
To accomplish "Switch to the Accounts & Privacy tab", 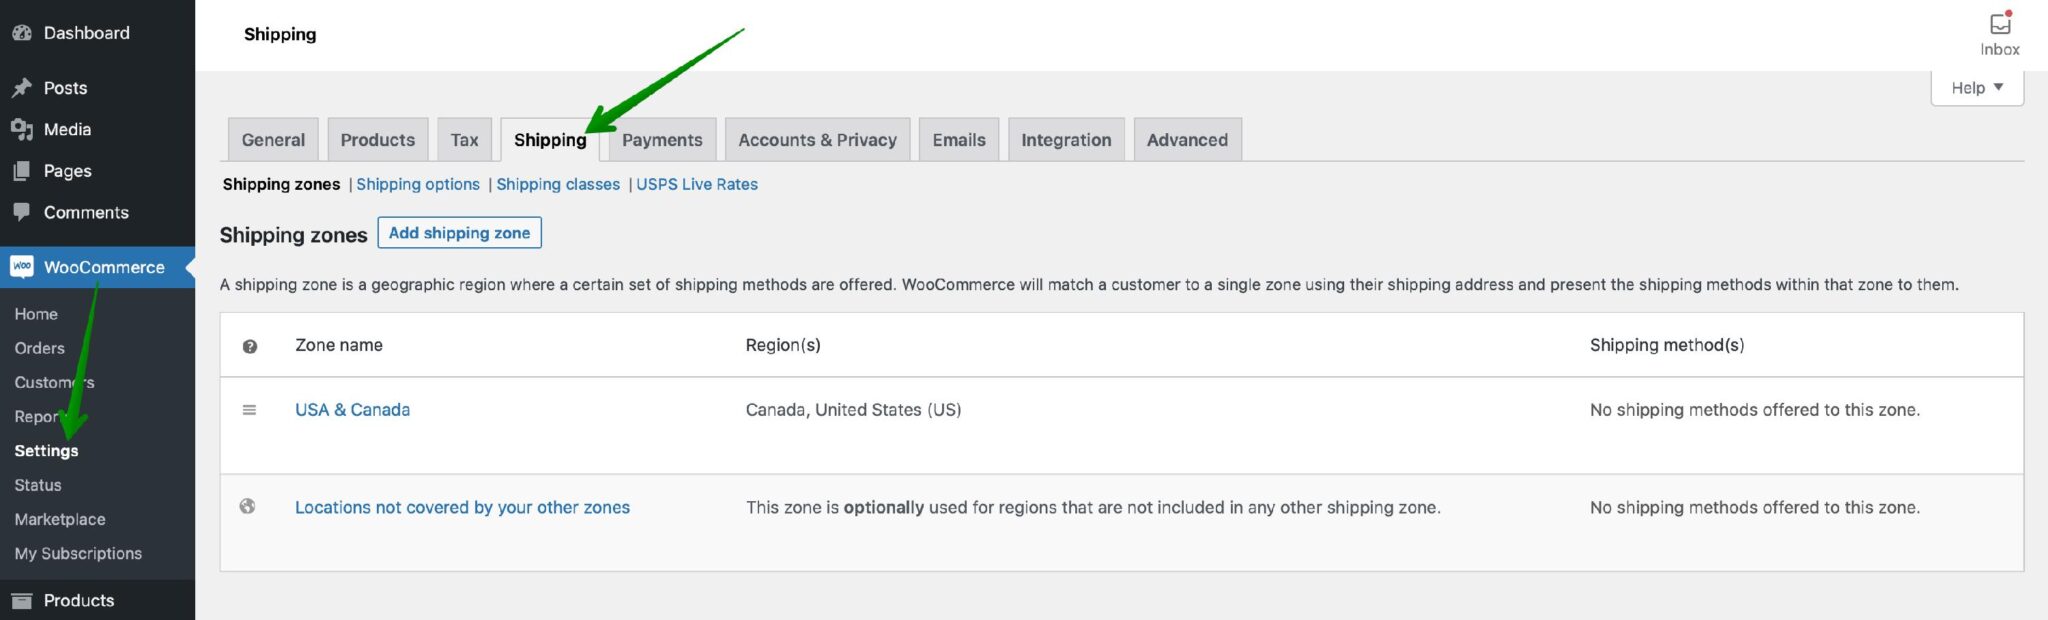I will [x=816, y=139].
